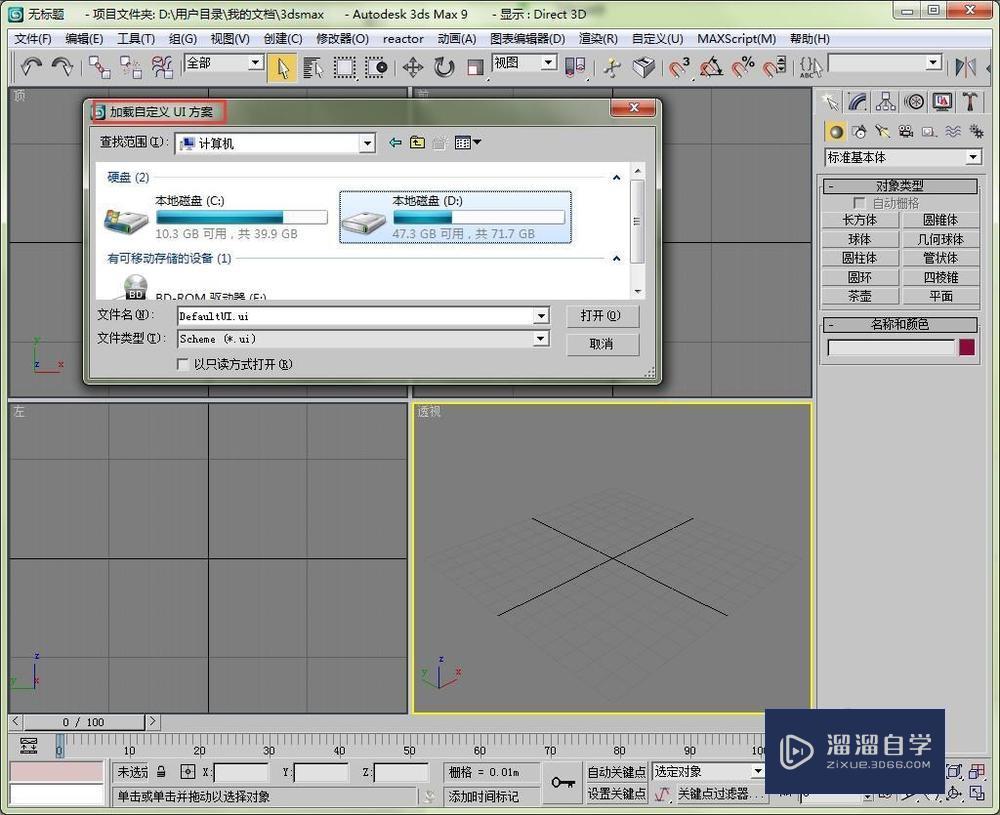The image size is (1000, 815).
Task: Enable the 自动关键点 animation mode
Action: click(x=617, y=771)
